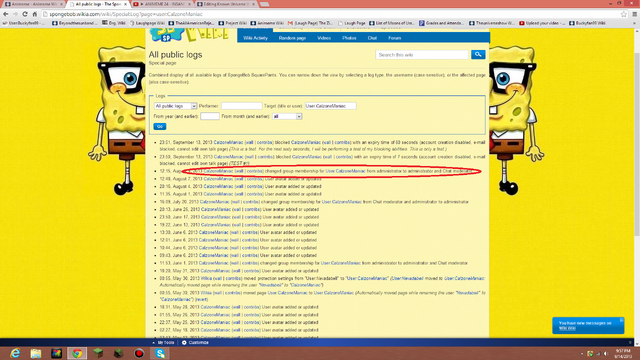
Task: Click the SpongeBob wiki logo
Action: coord(189,35)
